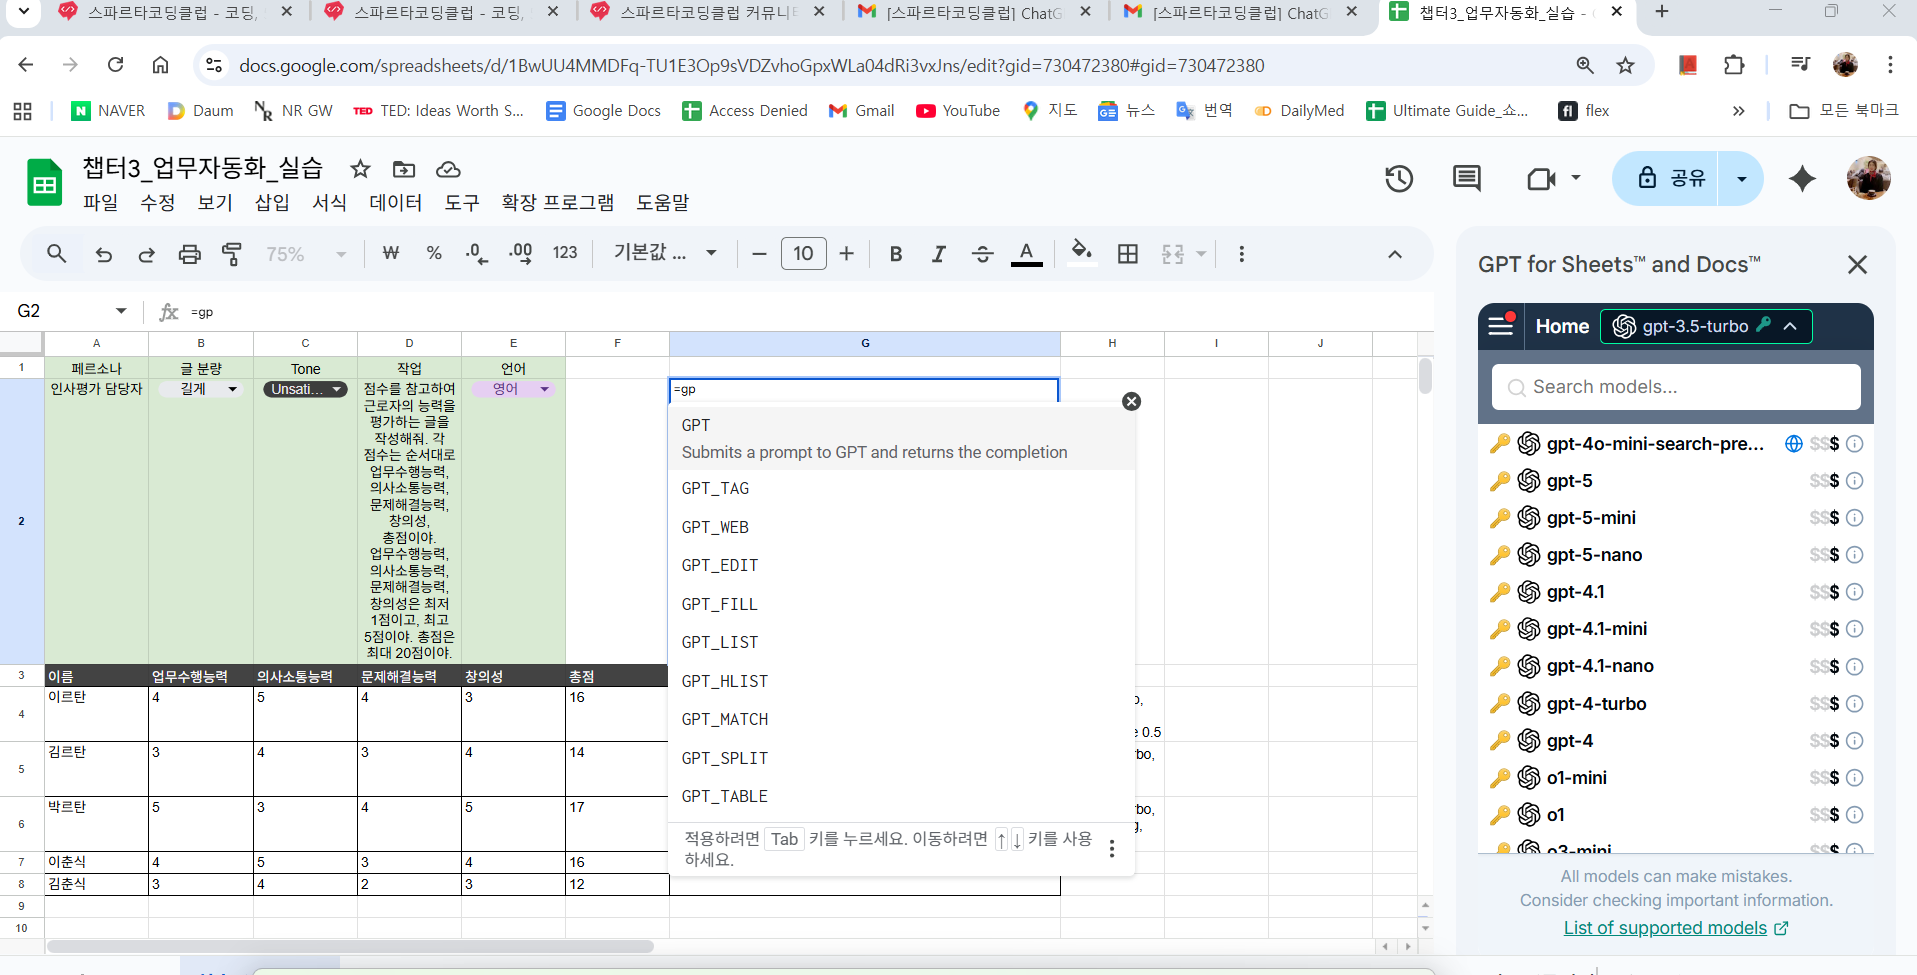Image resolution: width=1917 pixels, height=975 pixels.
Task: Open font family dropdown
Action: click(x=666, y=253)
